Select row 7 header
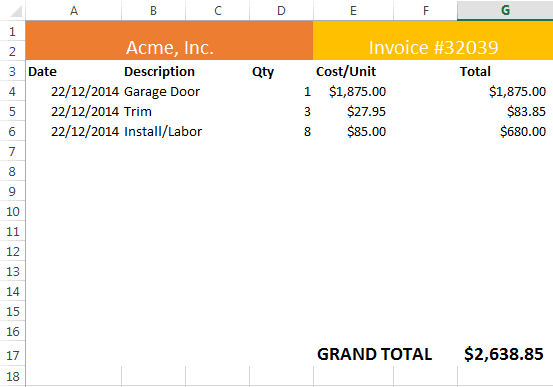 coord(13,151)
